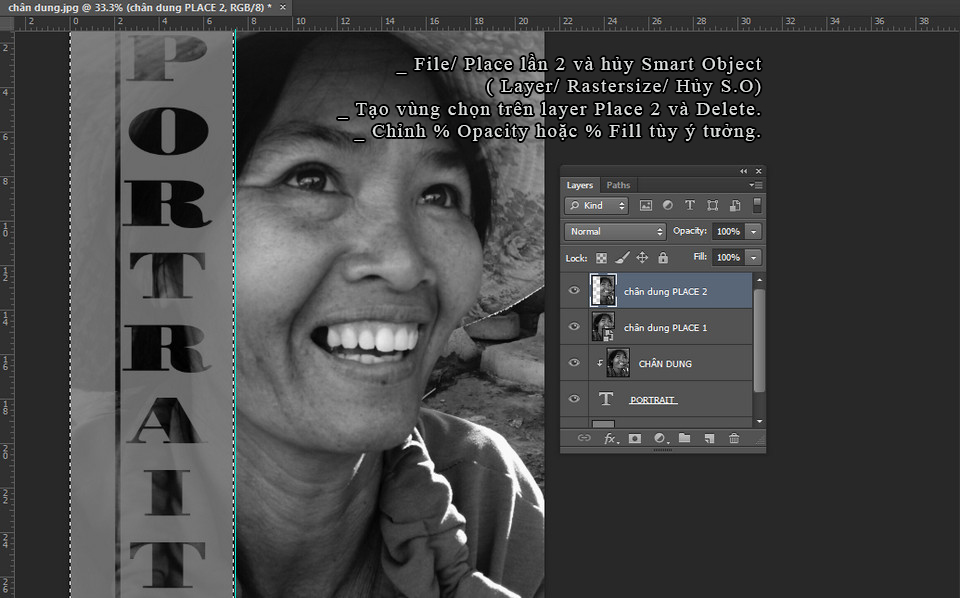Click the PORTRAIT type layer T thumbnail
Image resolution: width=960 pixels, height=598 pixels.
606,399
